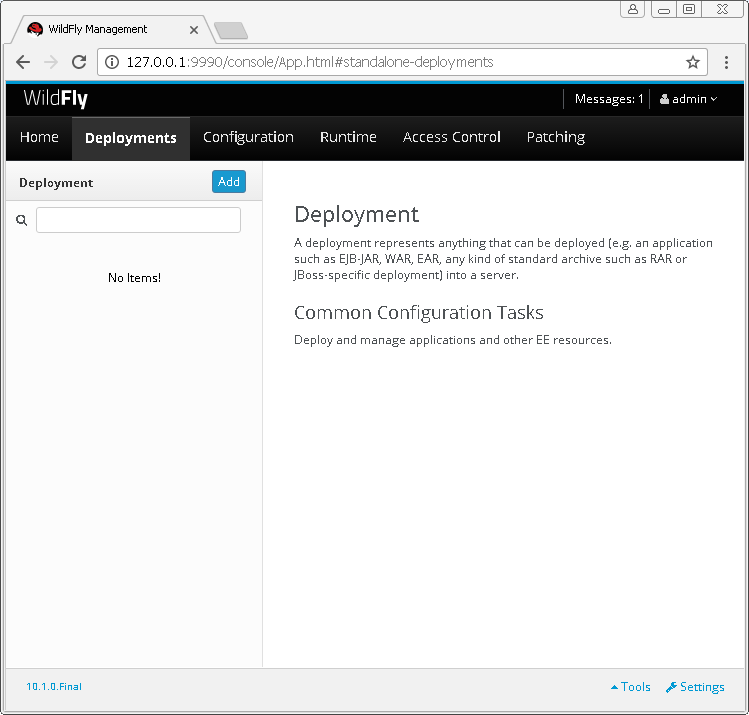
Task: Click the Chrome user profile icon
Action: [632, 9]
